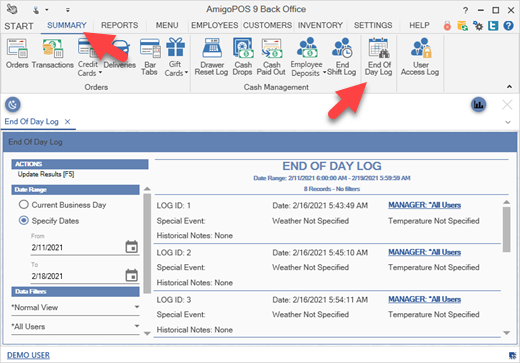Open the Gift Cards summary

175,57
